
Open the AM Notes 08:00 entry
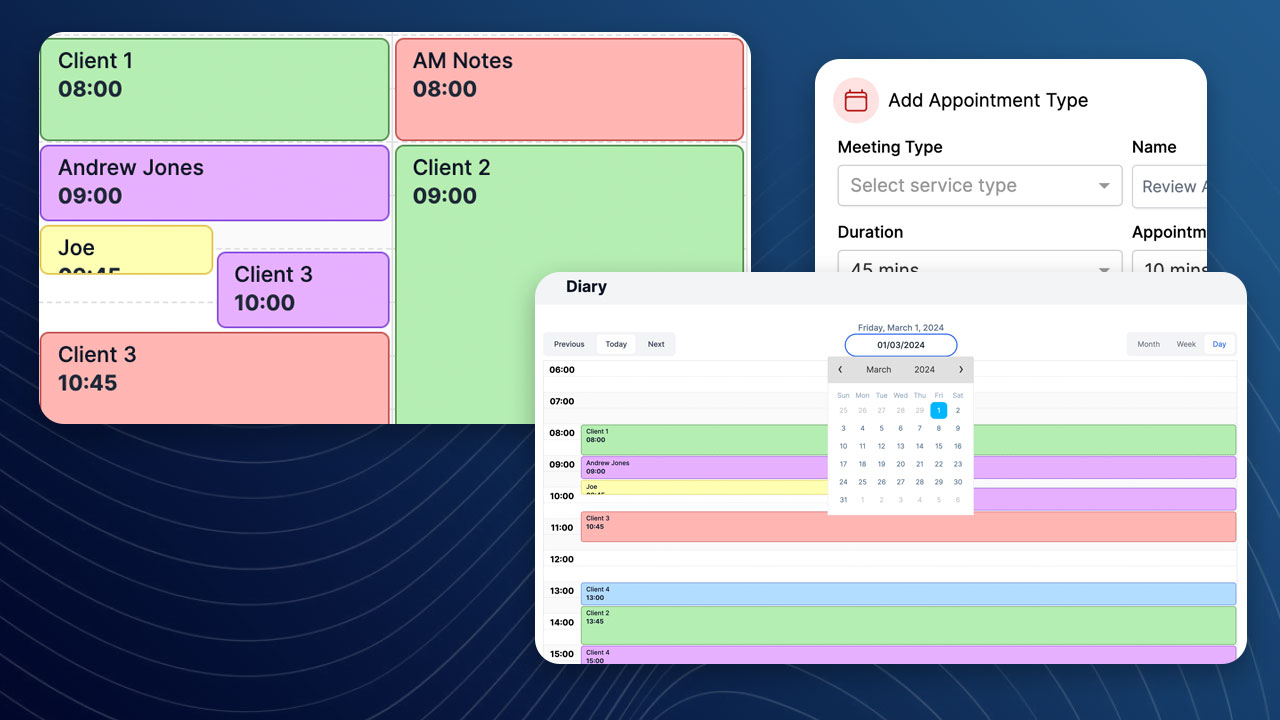(570, 89)
